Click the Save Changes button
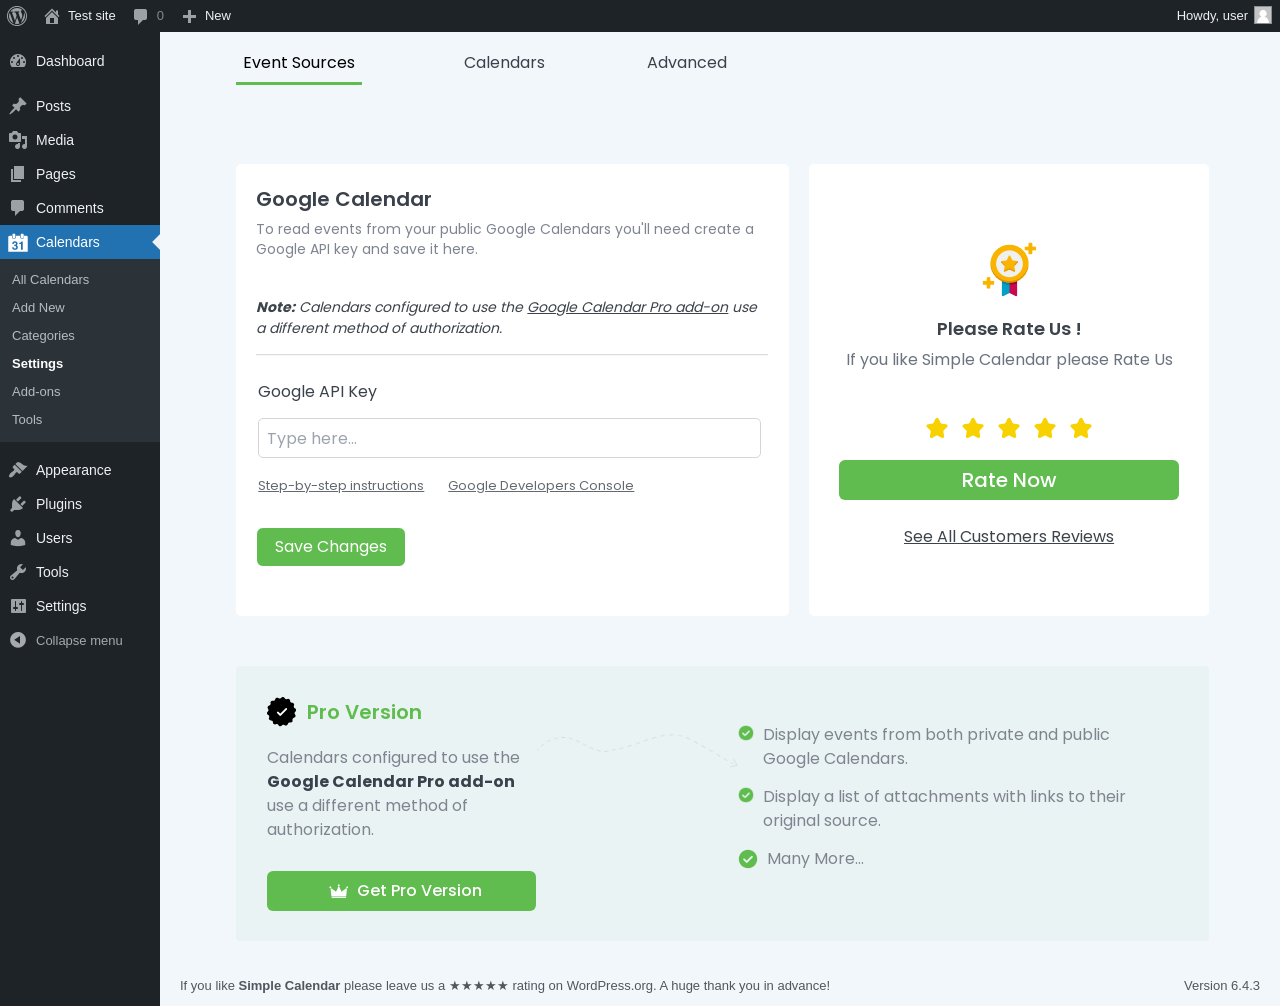Image resolution: width=1280 pixels, height=1006 pixels. coord(331,547)
